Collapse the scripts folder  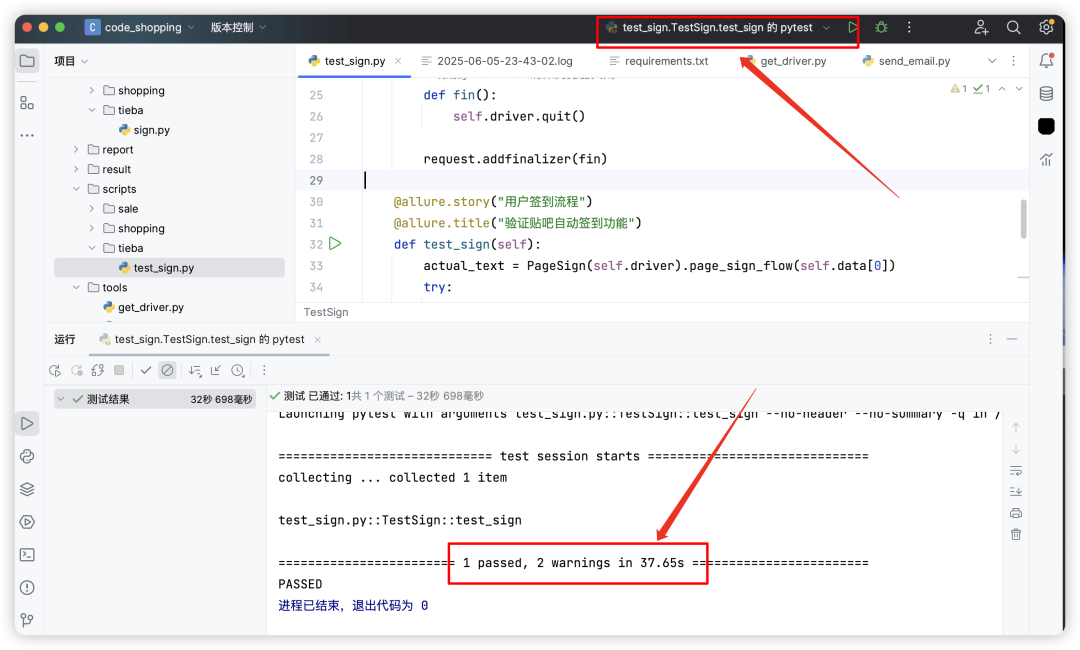[x=76, y=189]
